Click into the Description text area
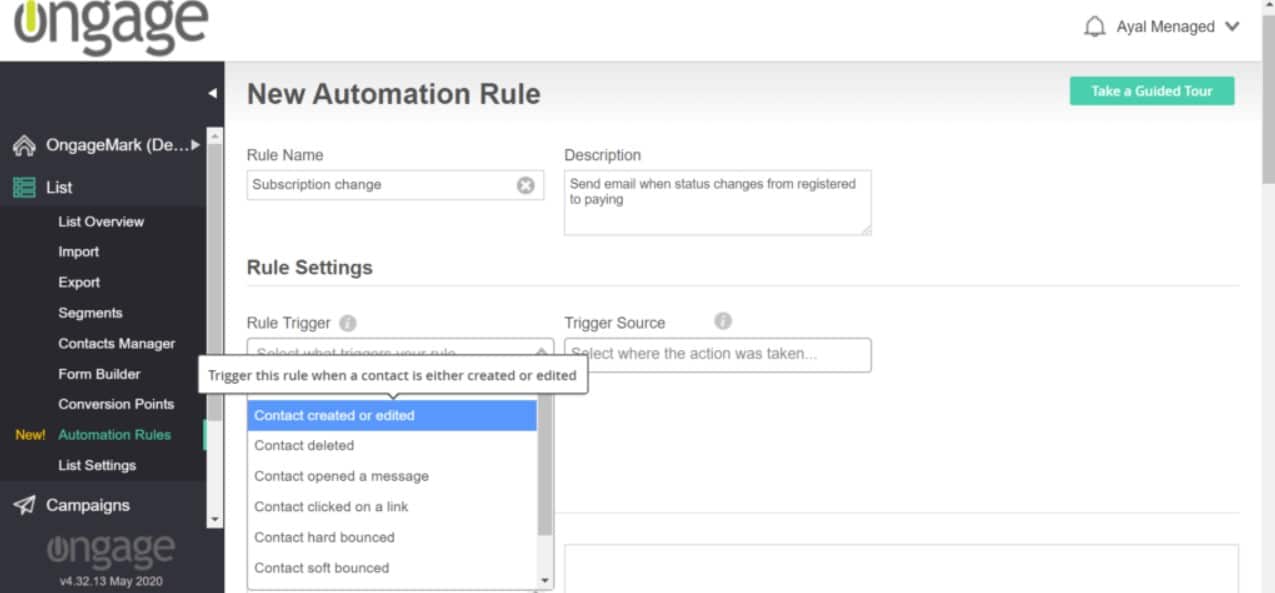The height and width of the screenshot is (593, 1275). click(716, 202)
